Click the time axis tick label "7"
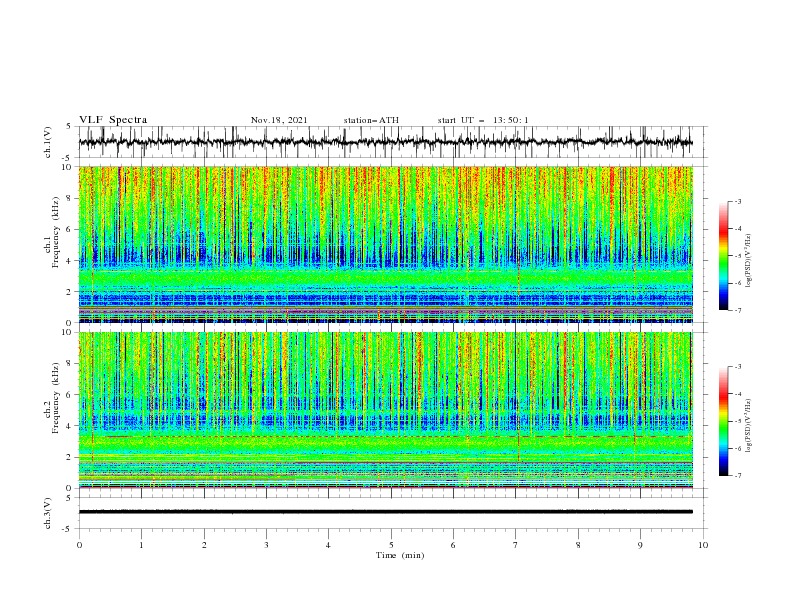This screenshot has width=792, height=612. [x=516, y=545]
